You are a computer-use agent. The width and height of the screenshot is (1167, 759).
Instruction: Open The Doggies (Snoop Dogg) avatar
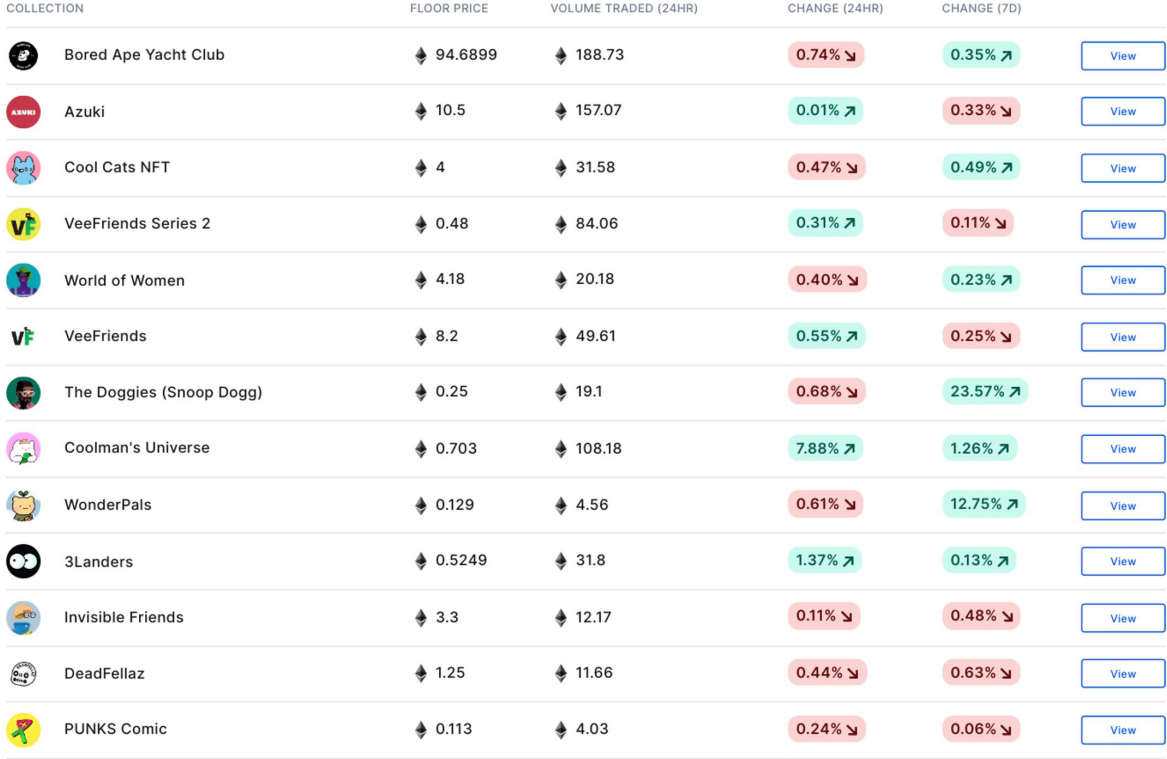(x=23, y=393)
